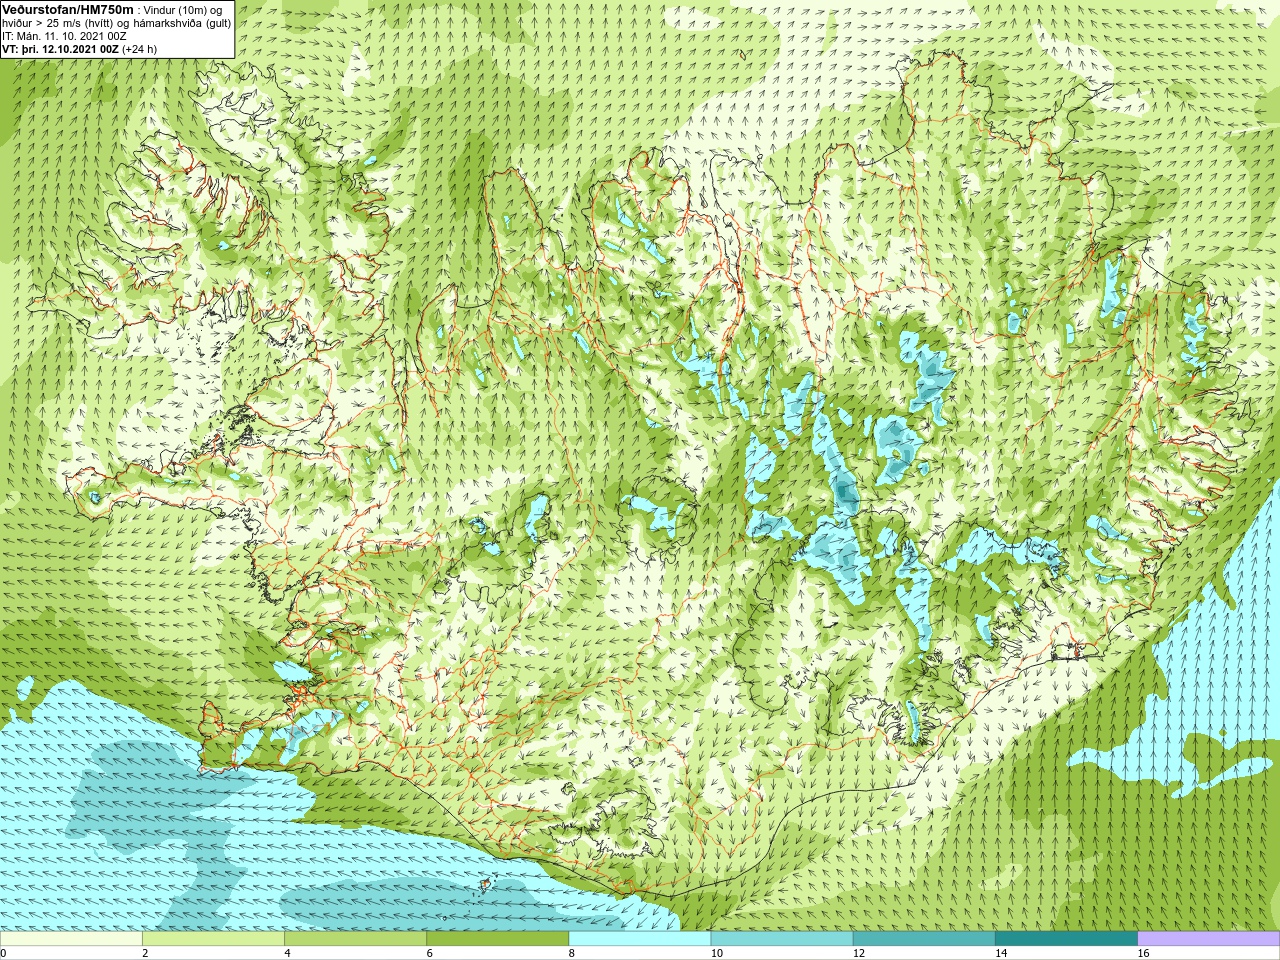Click the pale yellow 0–2 scale segment

click(x=71, y=939)
